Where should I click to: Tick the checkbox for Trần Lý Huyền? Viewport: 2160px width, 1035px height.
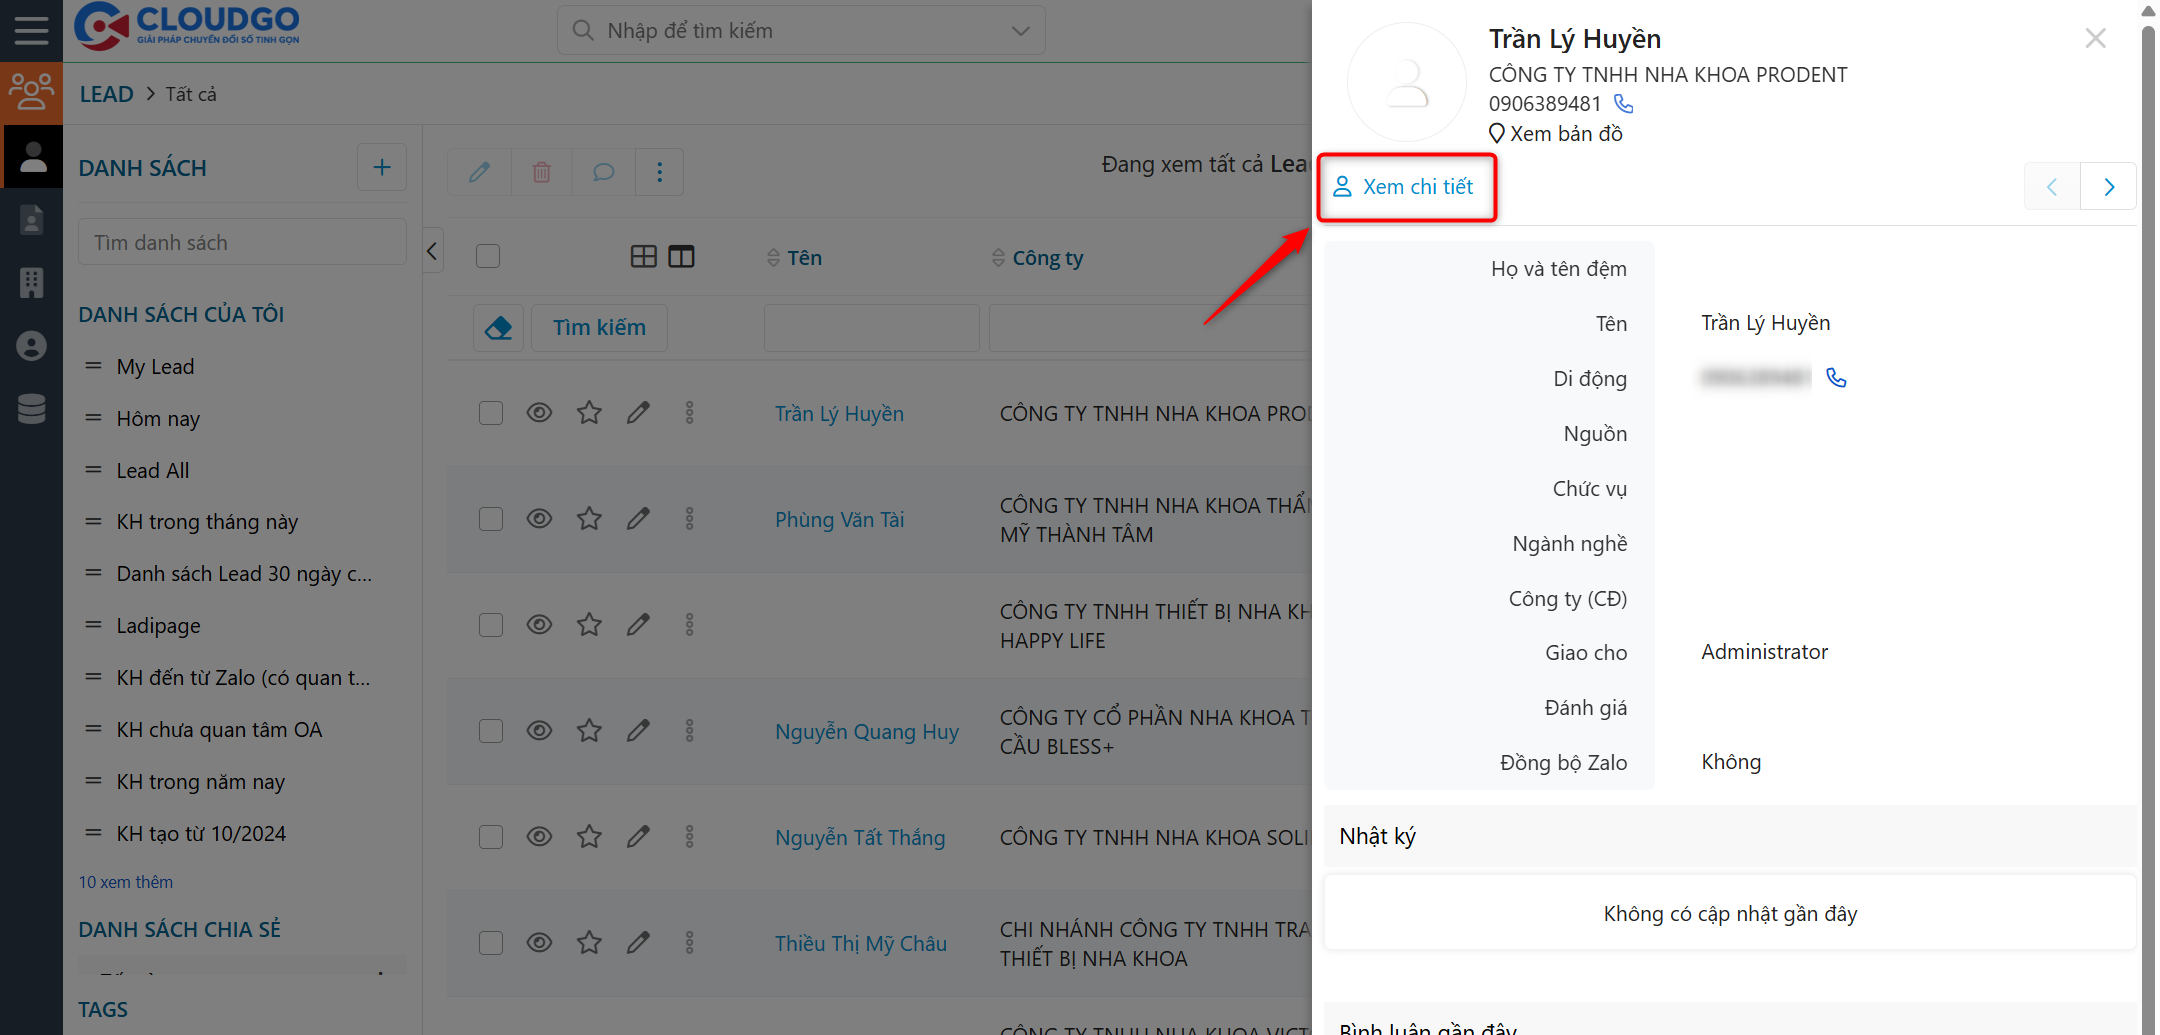pyautogui.click(x=490, y=413)
